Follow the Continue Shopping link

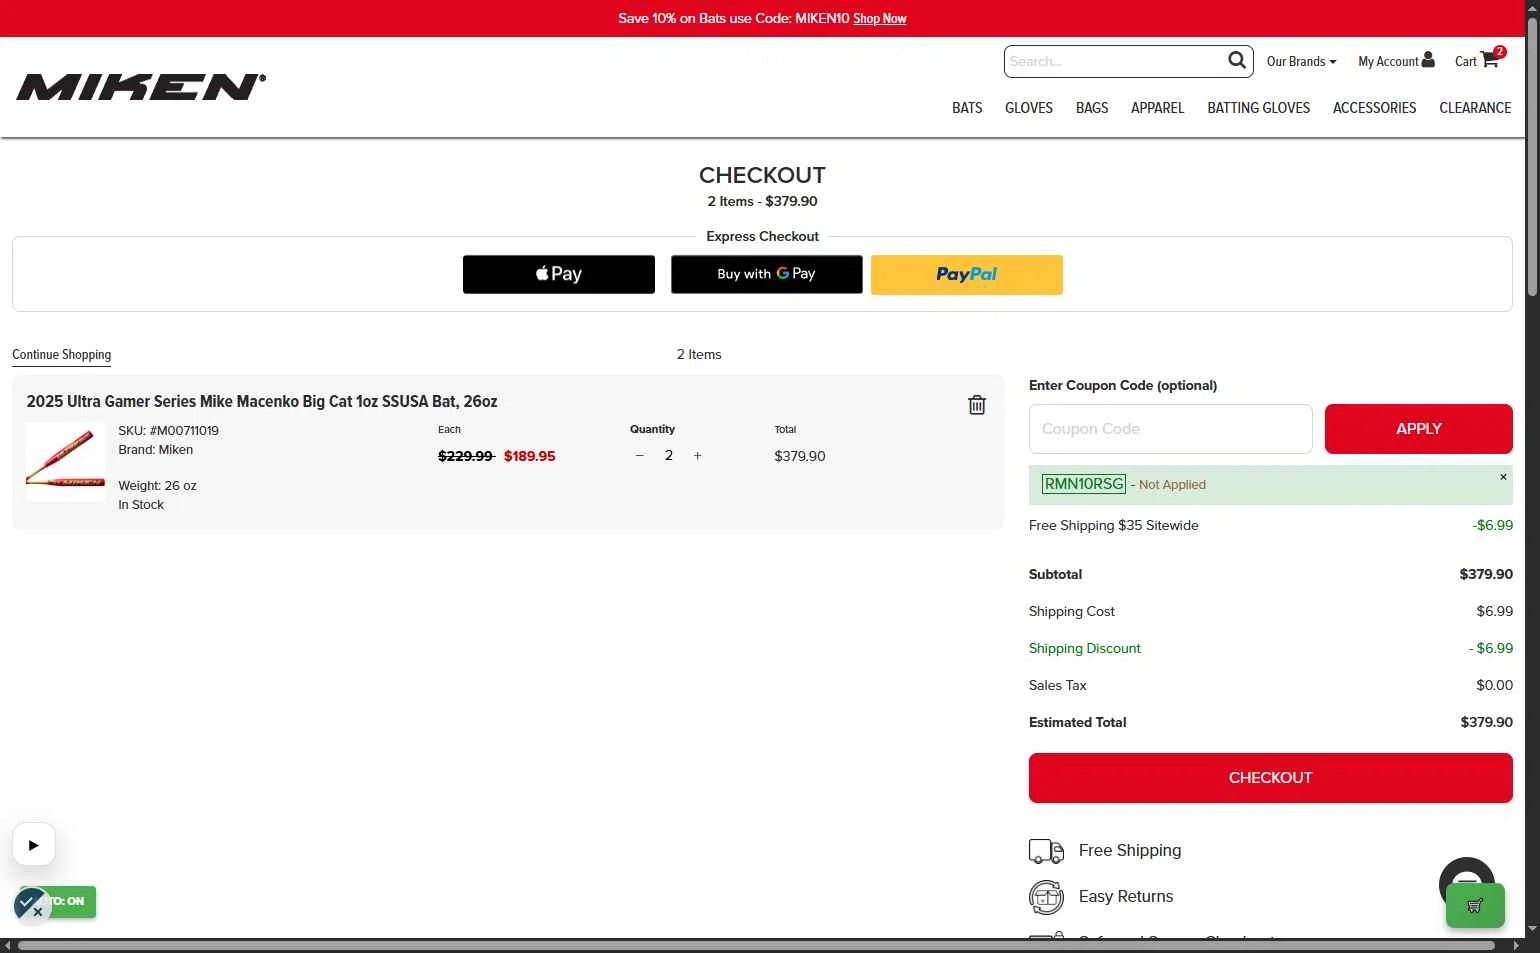click(61, 355)
